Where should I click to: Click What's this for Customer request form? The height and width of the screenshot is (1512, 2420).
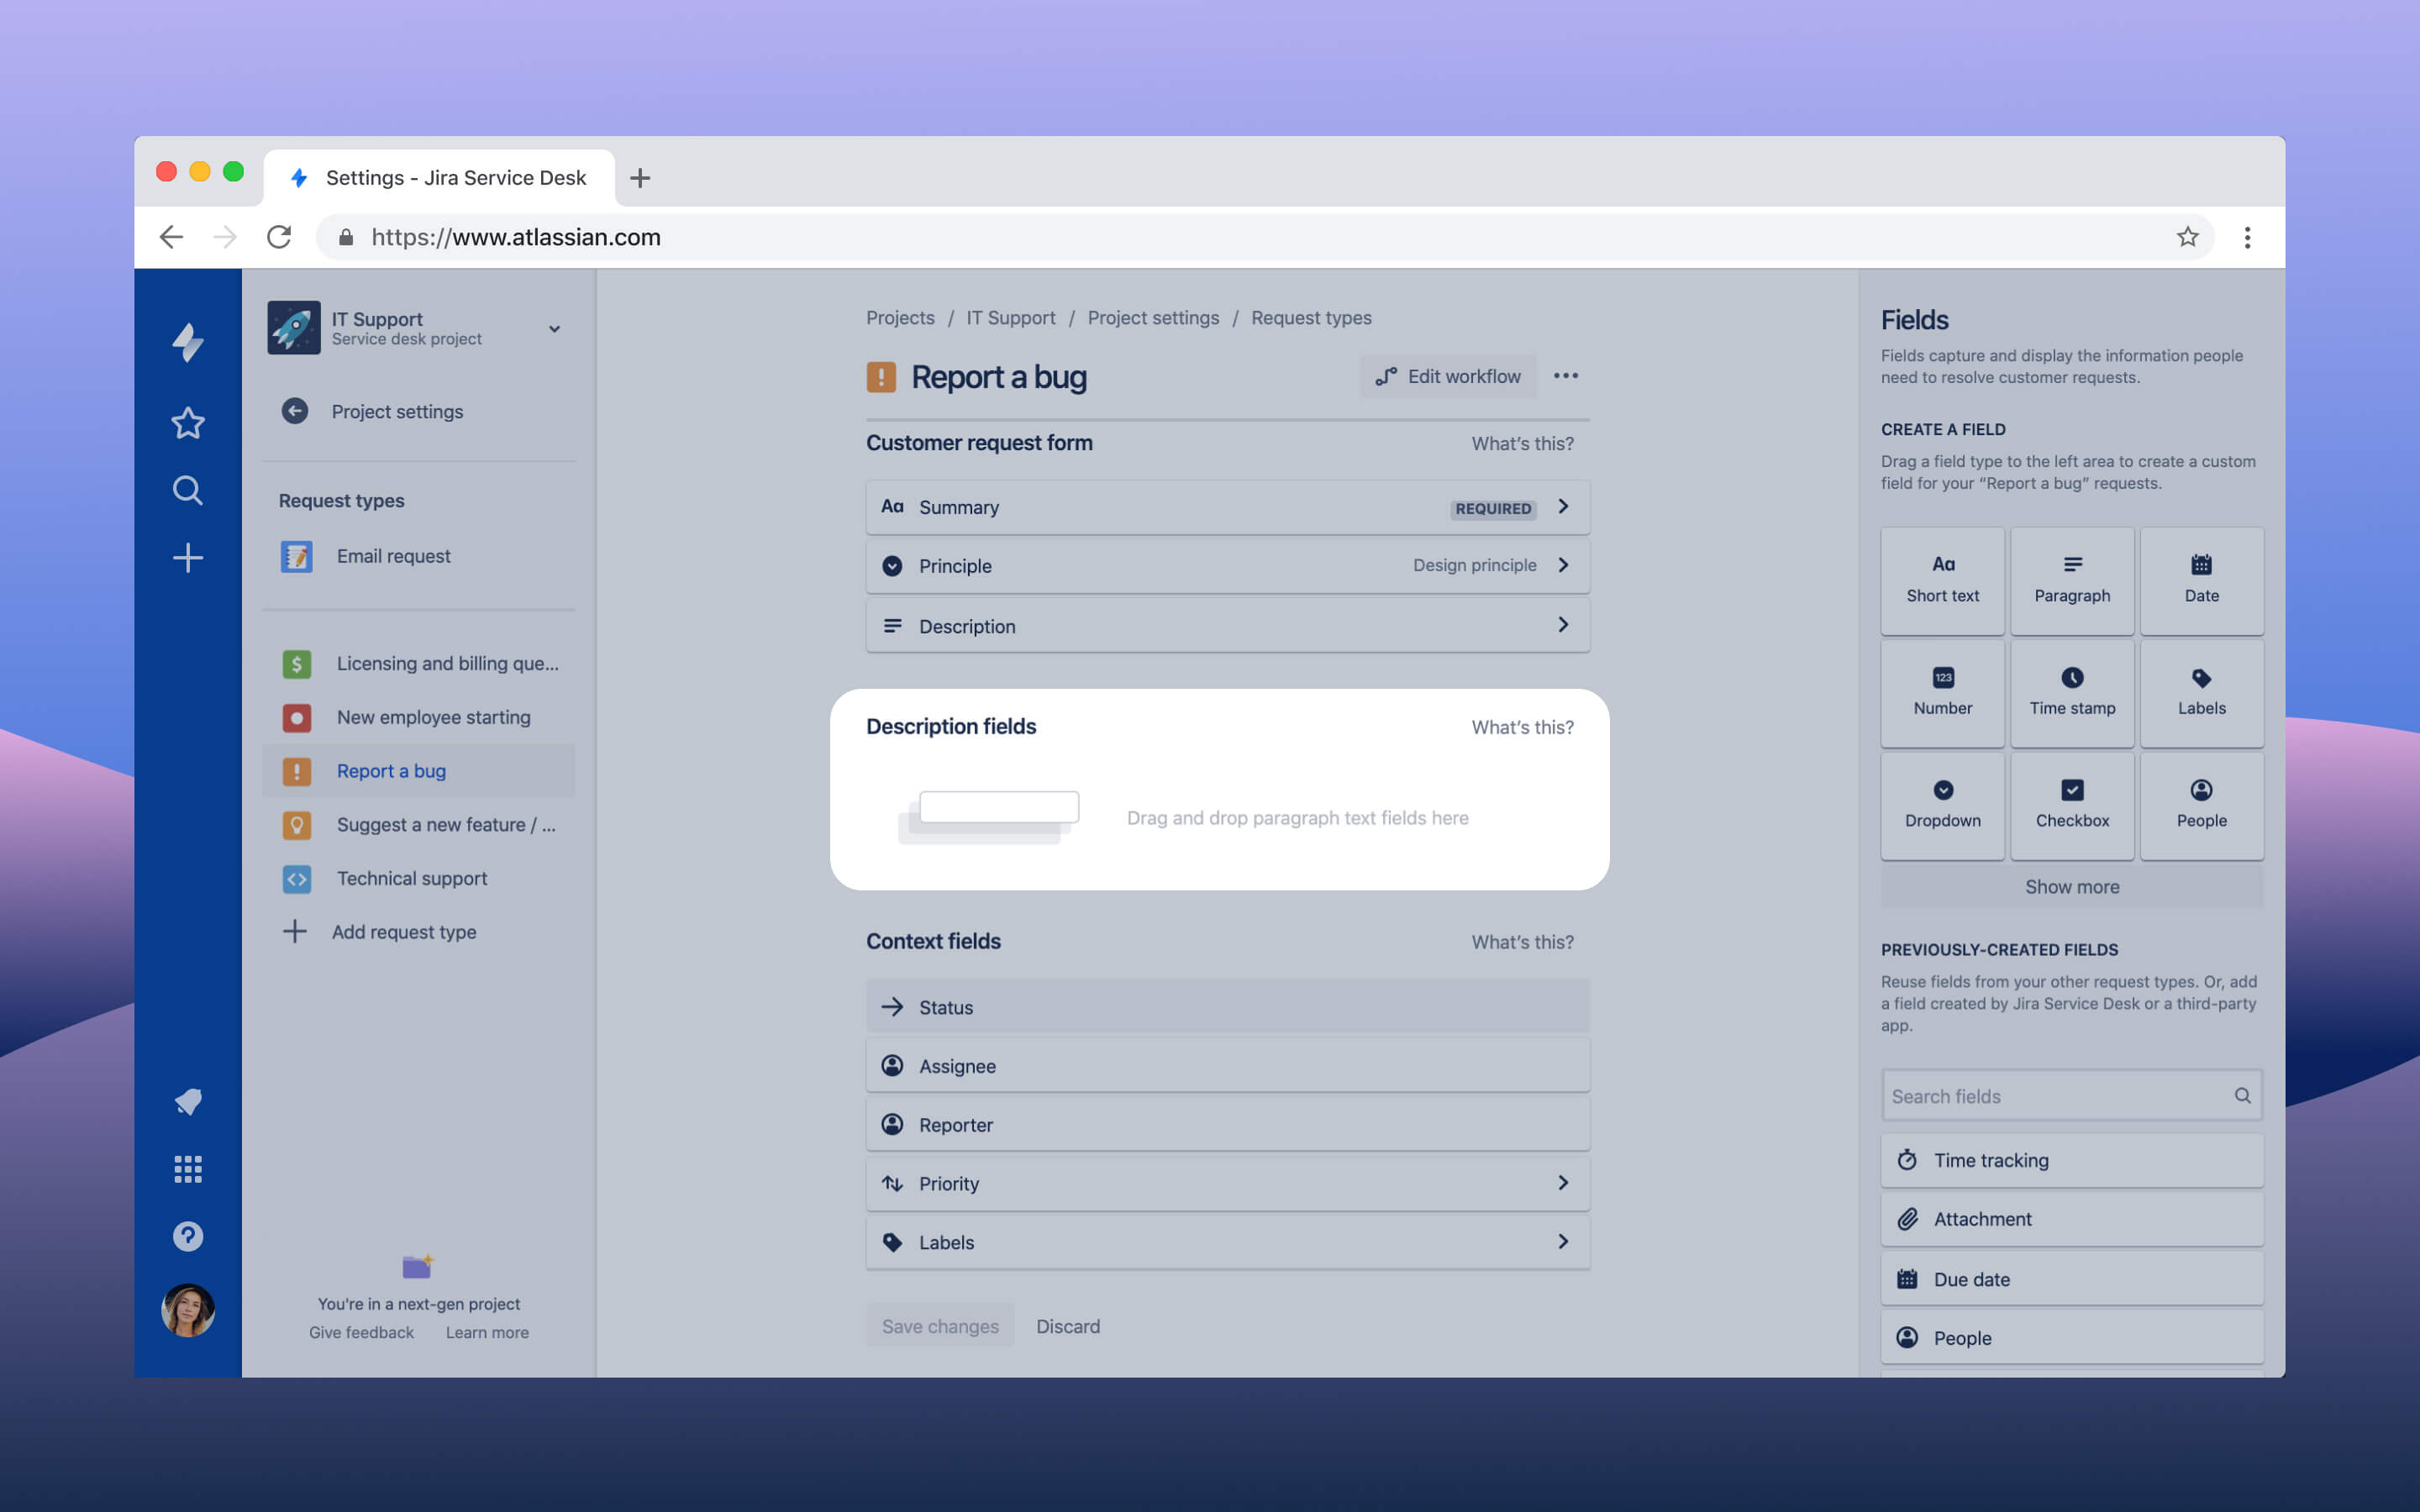pyautogui.click(x=1522, y=443)
